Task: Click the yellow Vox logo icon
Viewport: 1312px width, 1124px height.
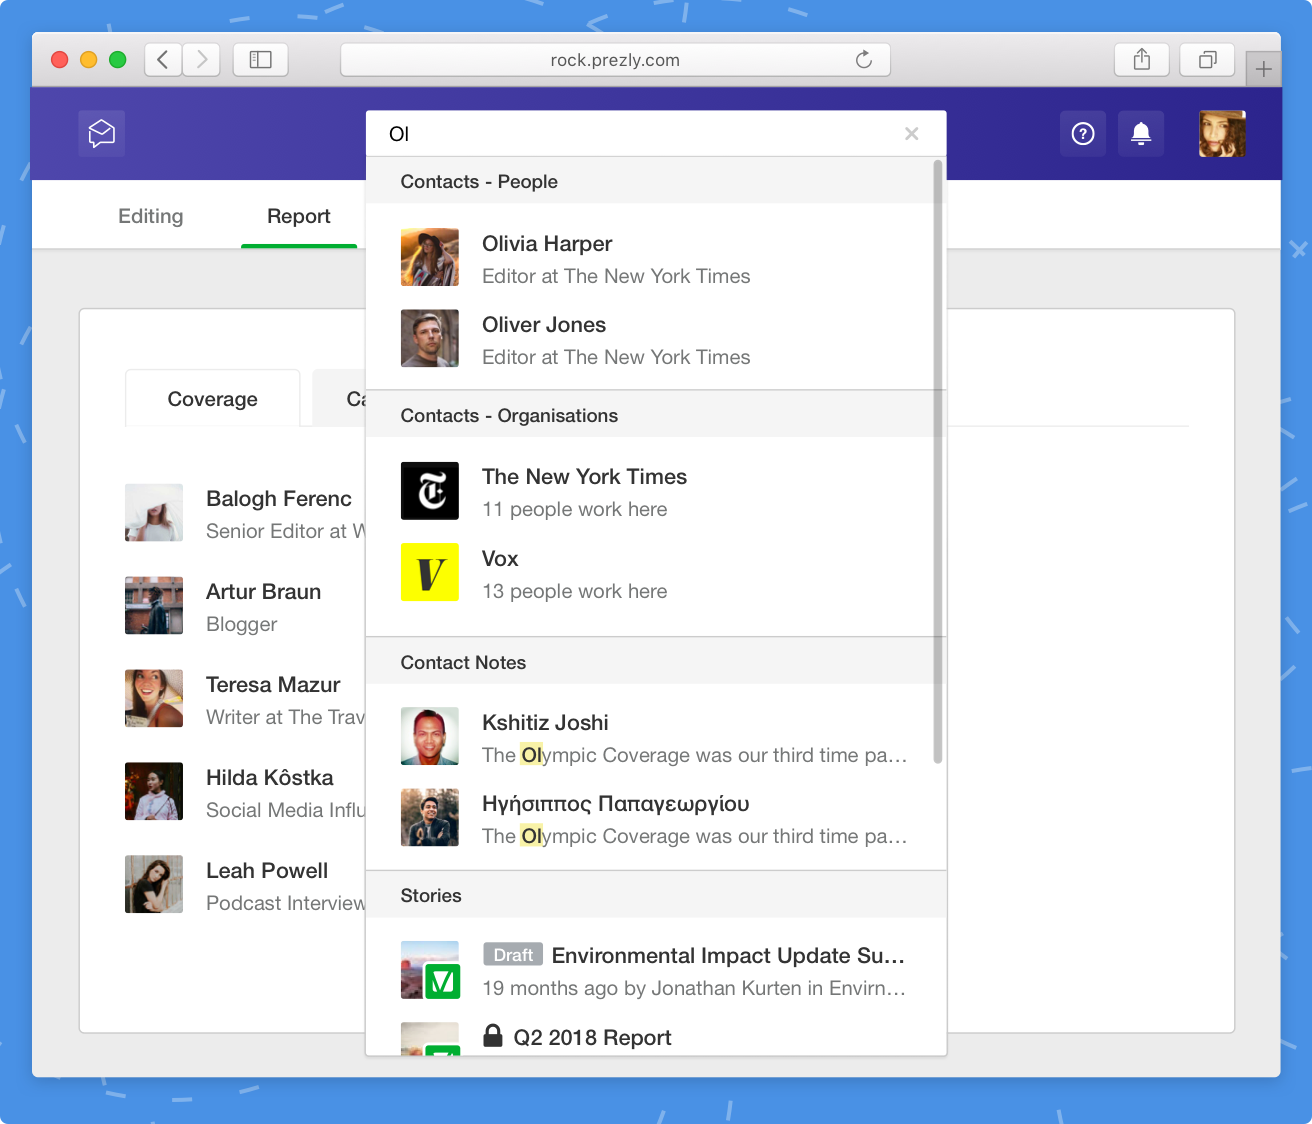Action: (430, 572)
